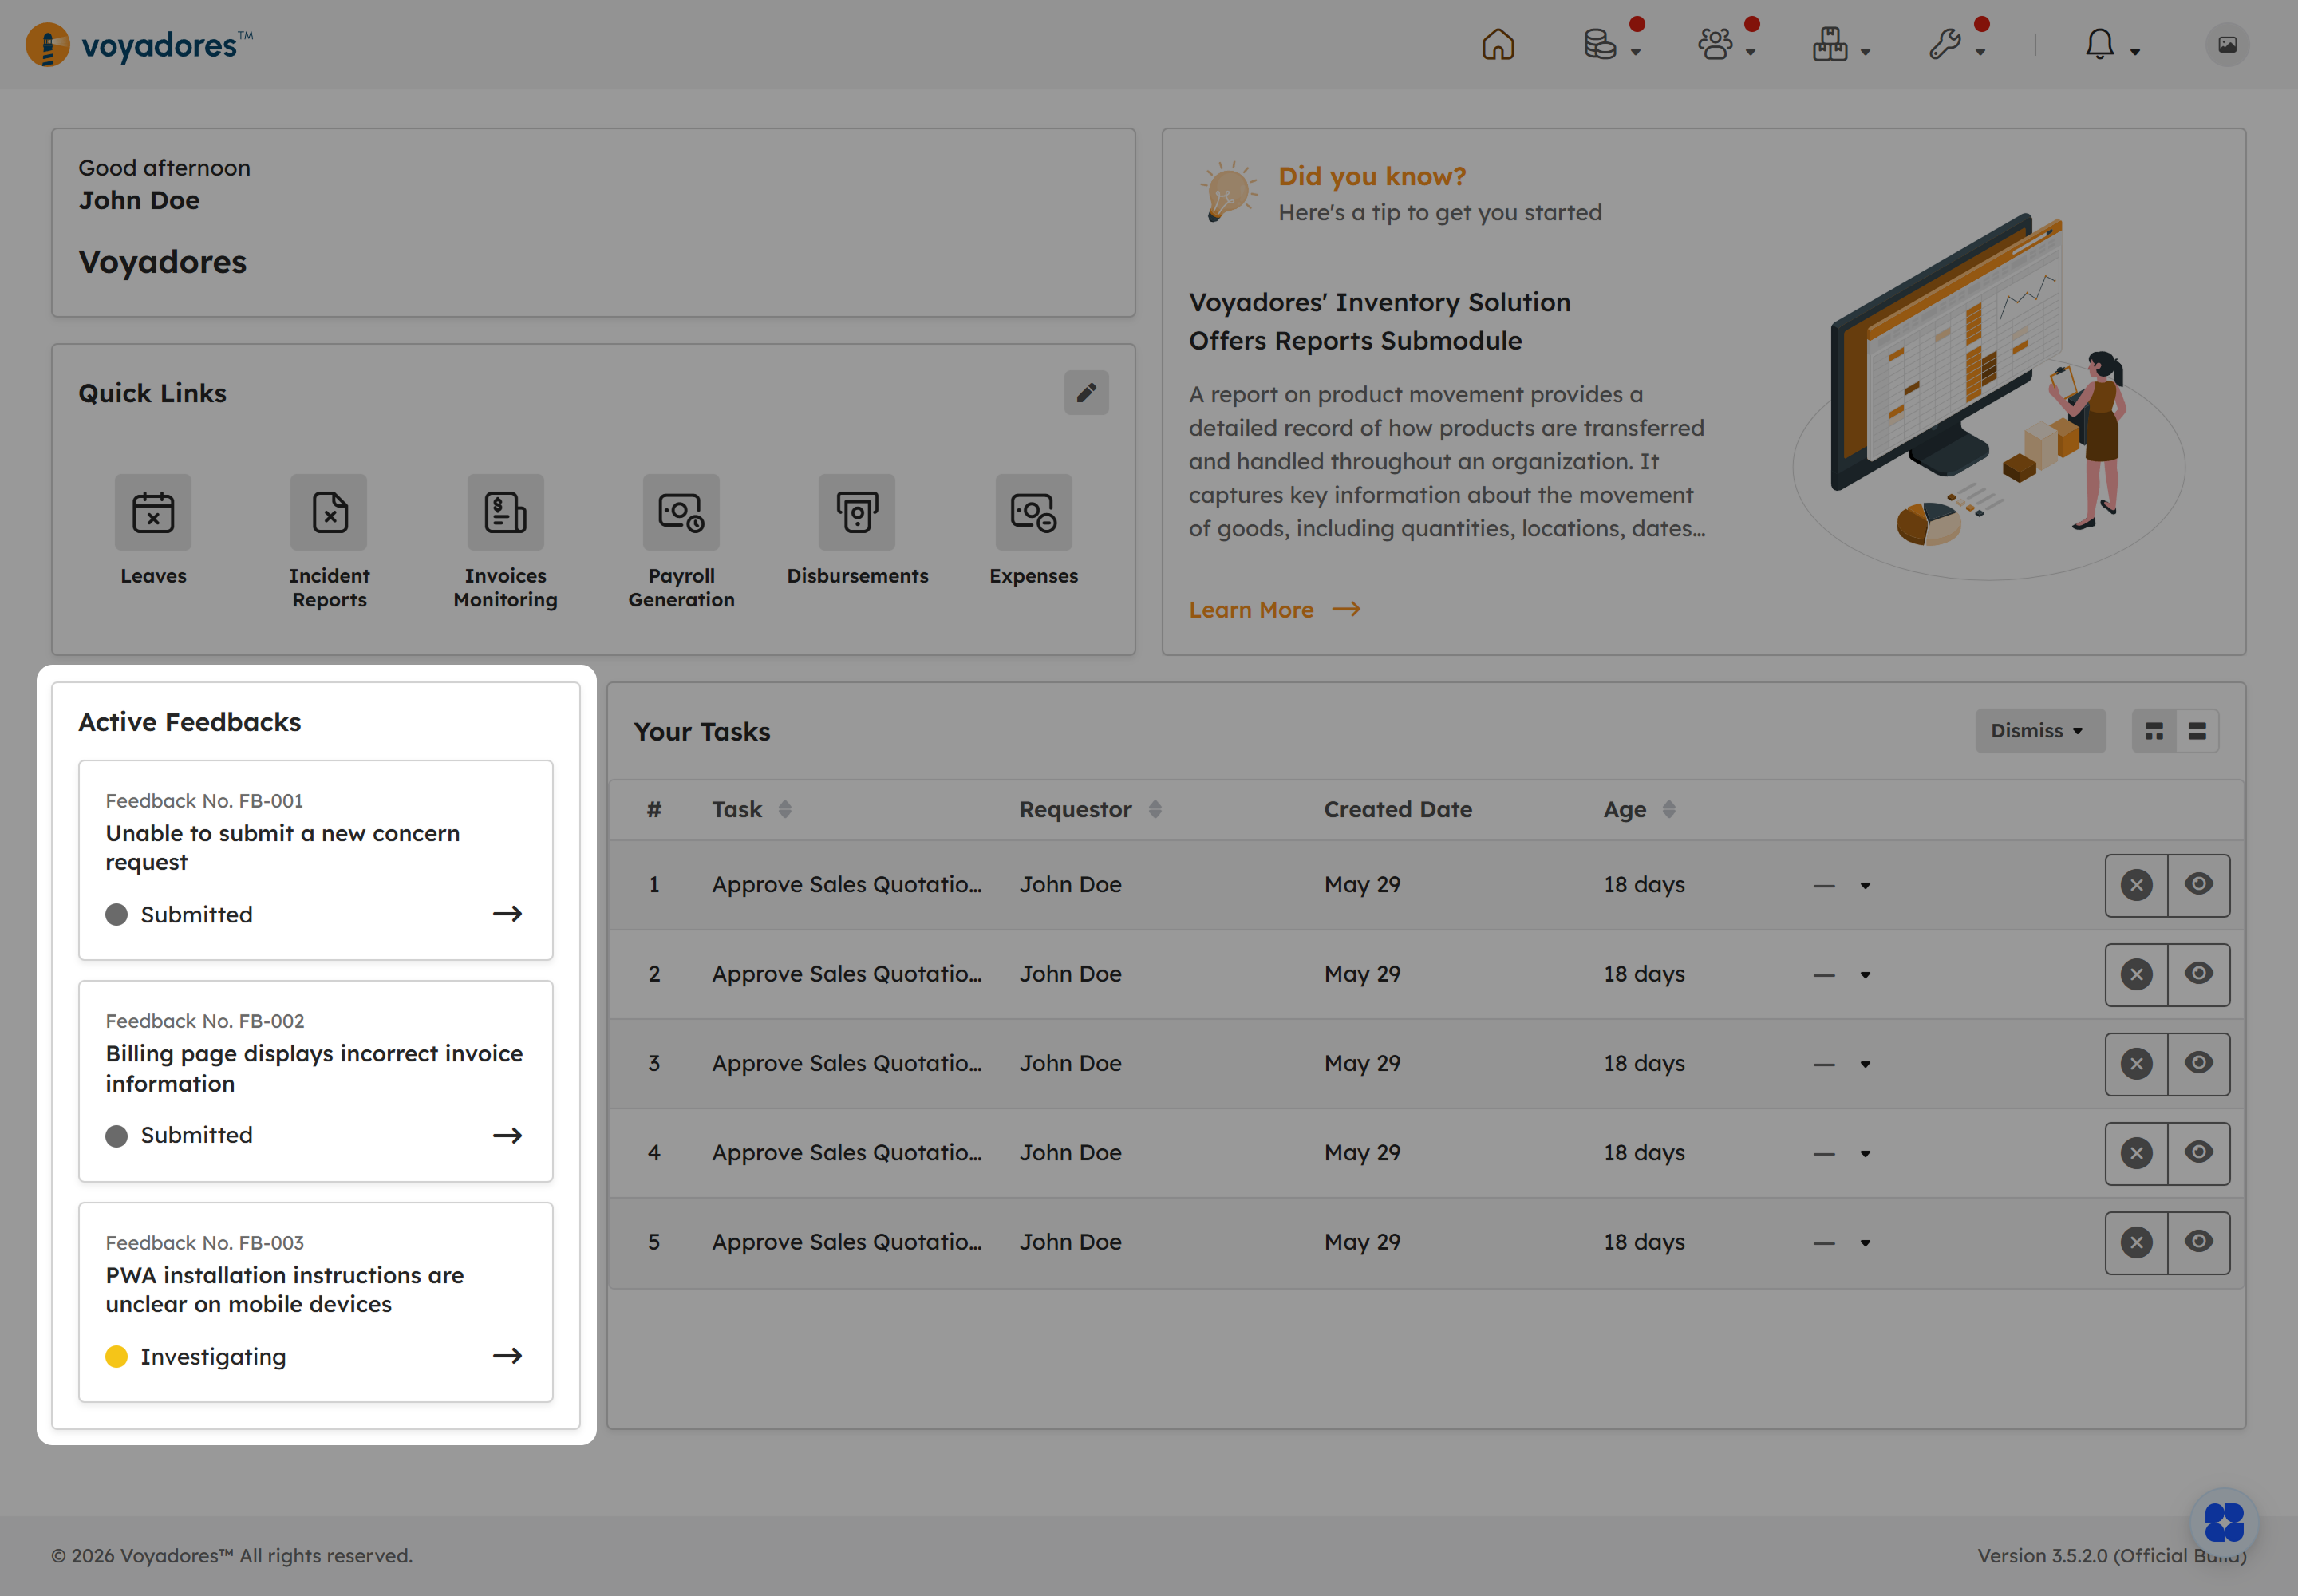
Task: View task row 2 details
Action: 2198,975
